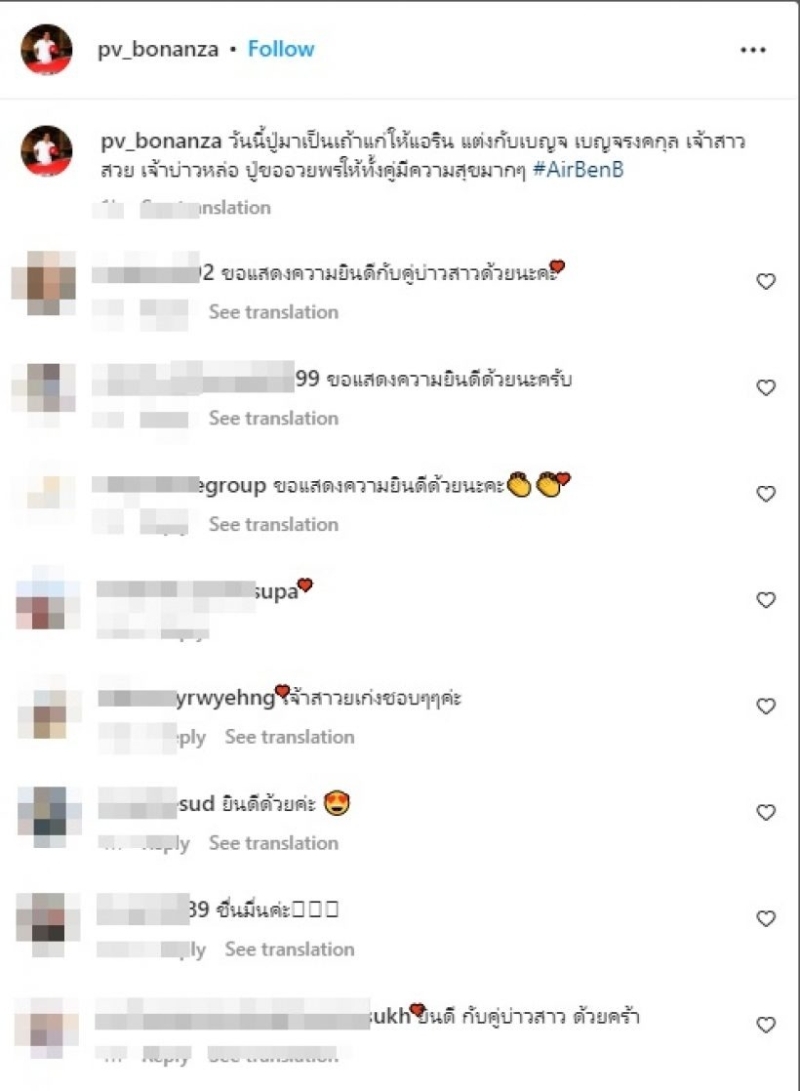Screen dimensions: 800x1091
Task: See translation of the first comment
Action: [x=273, y=312]
